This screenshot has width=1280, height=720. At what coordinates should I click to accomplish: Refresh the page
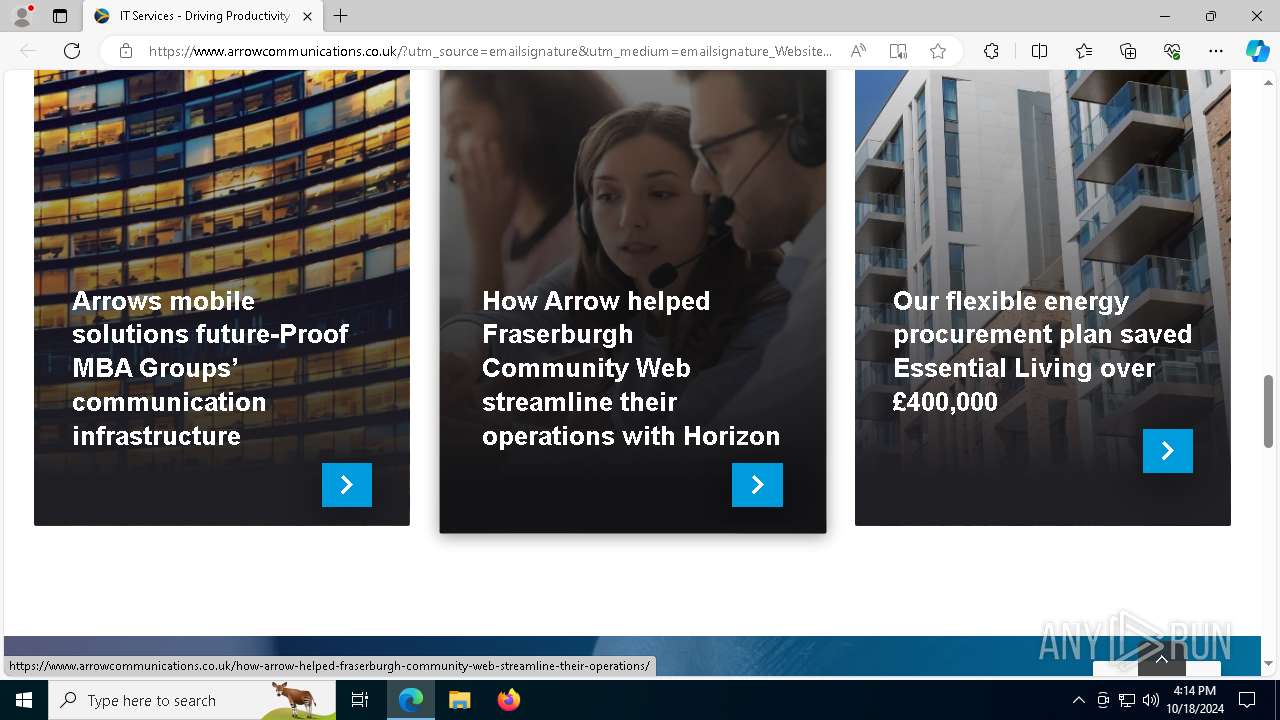[x=72, y=51]
